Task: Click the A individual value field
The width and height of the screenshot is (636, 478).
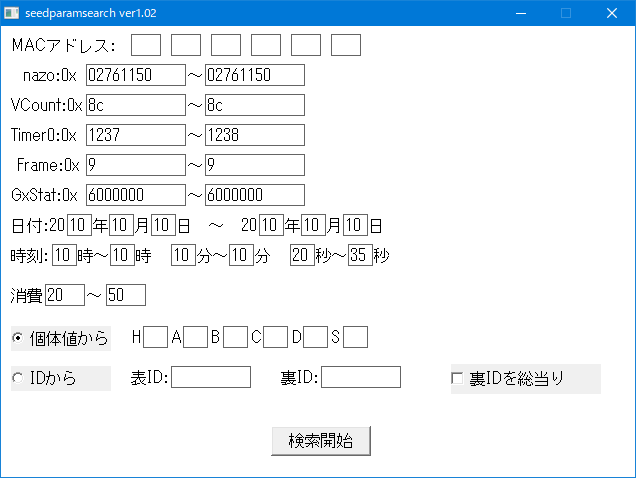Action: 196,337
